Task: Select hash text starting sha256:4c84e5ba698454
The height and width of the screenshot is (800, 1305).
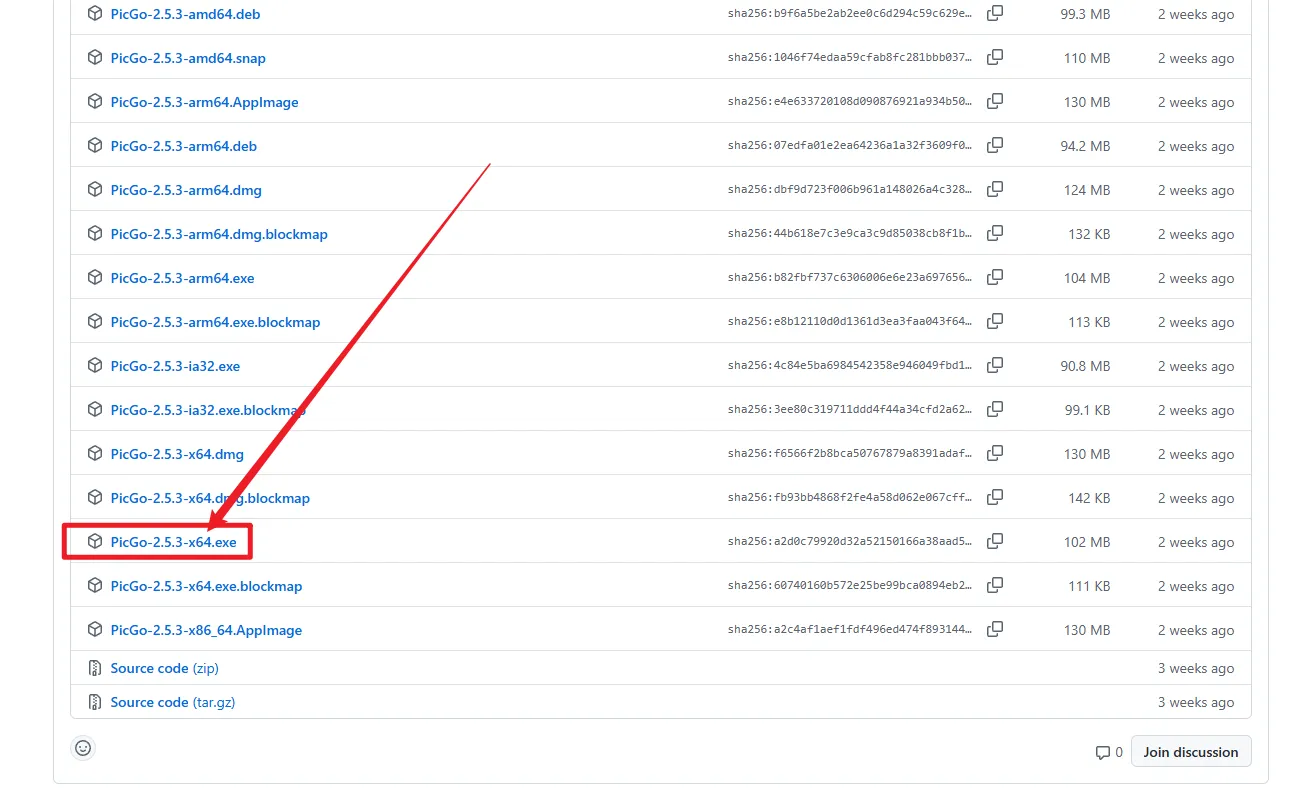Action: (x=850, y=366)
